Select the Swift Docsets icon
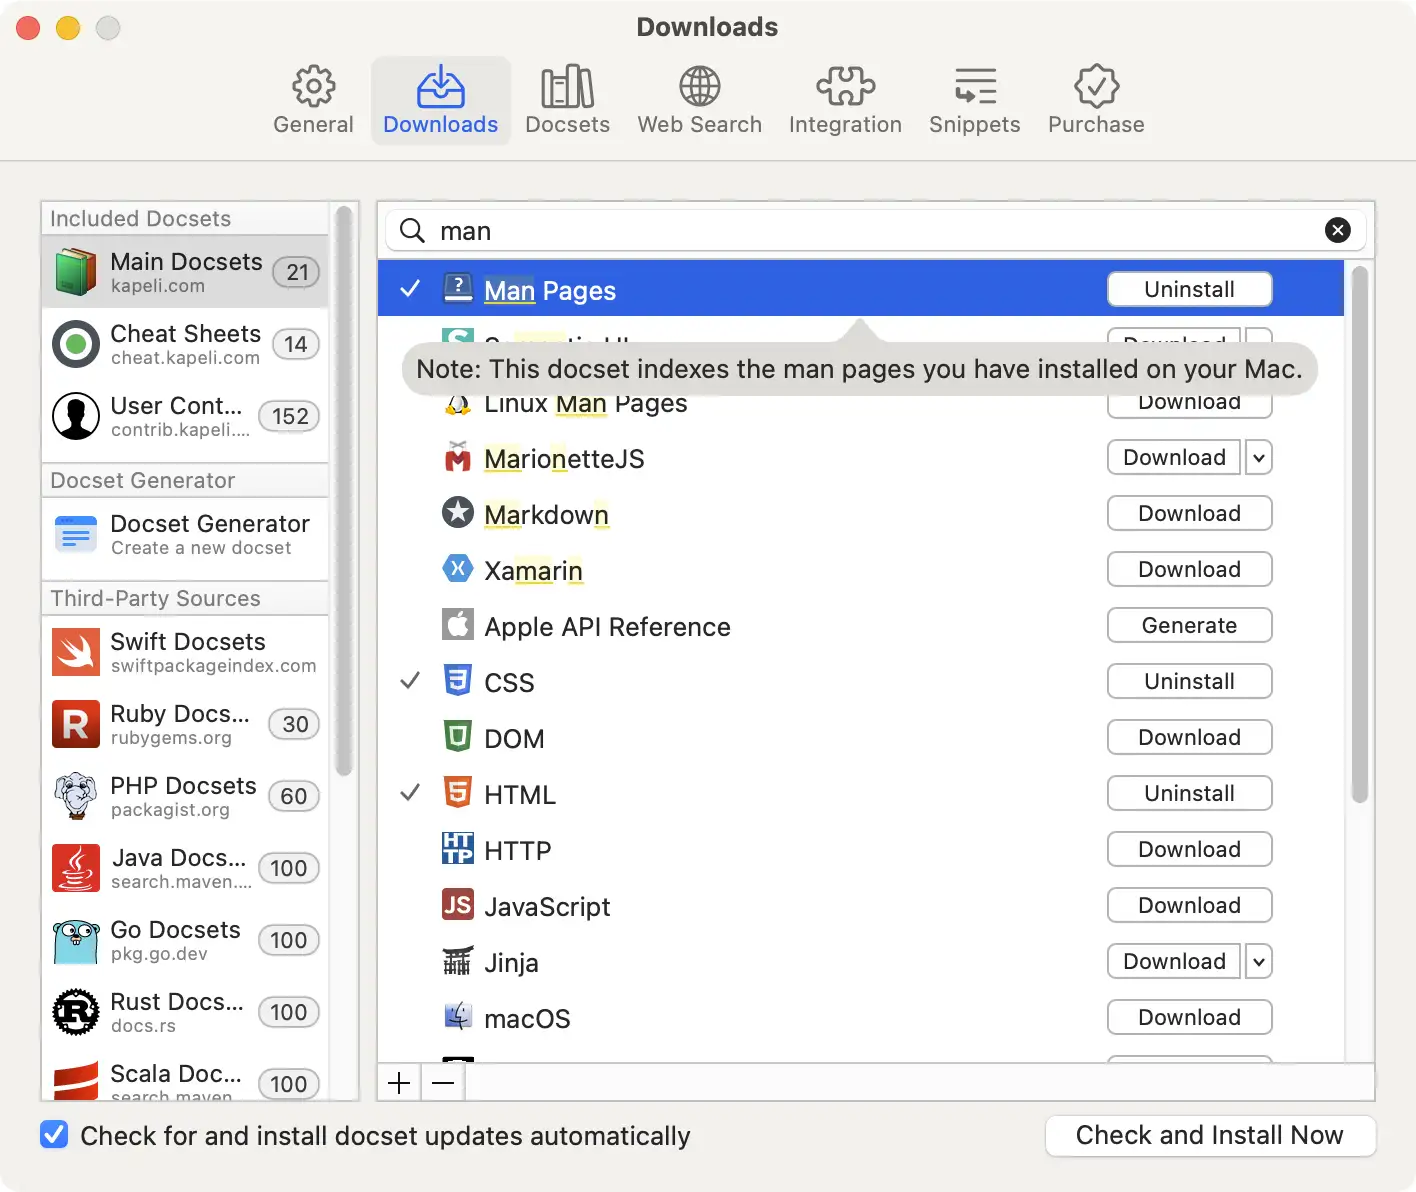This screenshot has height=1192, width=1416. pos(76,652)
